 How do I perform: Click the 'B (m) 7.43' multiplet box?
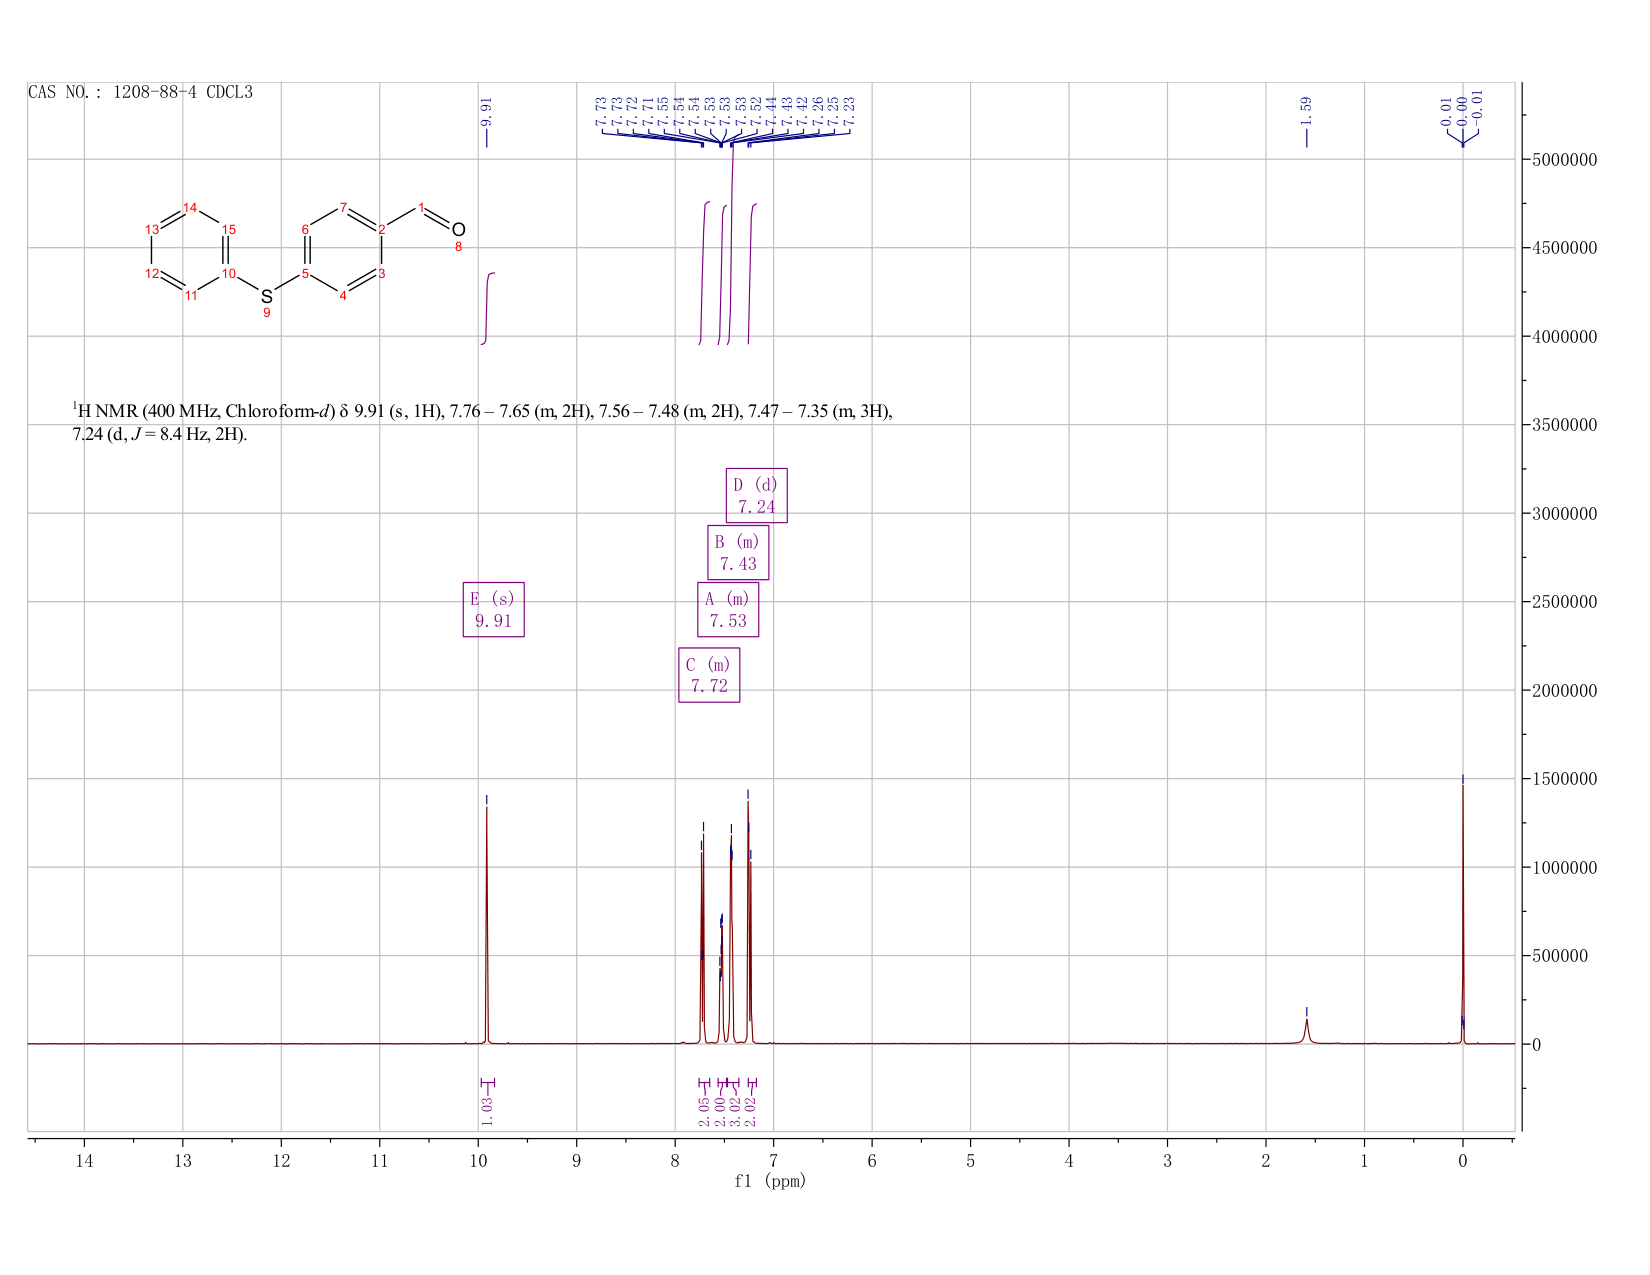coord(738,553)
